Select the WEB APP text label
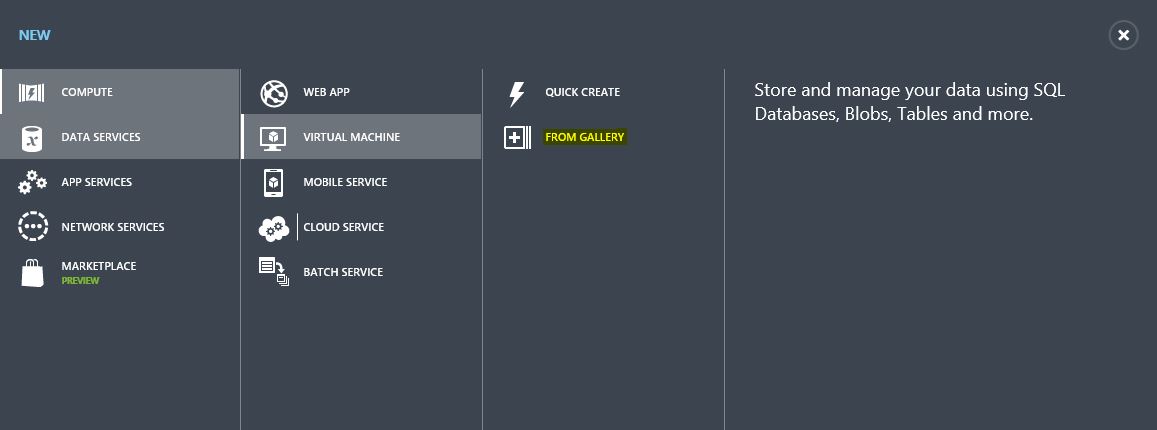The image size is (1157, 430). pyautogui.click(x=326, y=92)
